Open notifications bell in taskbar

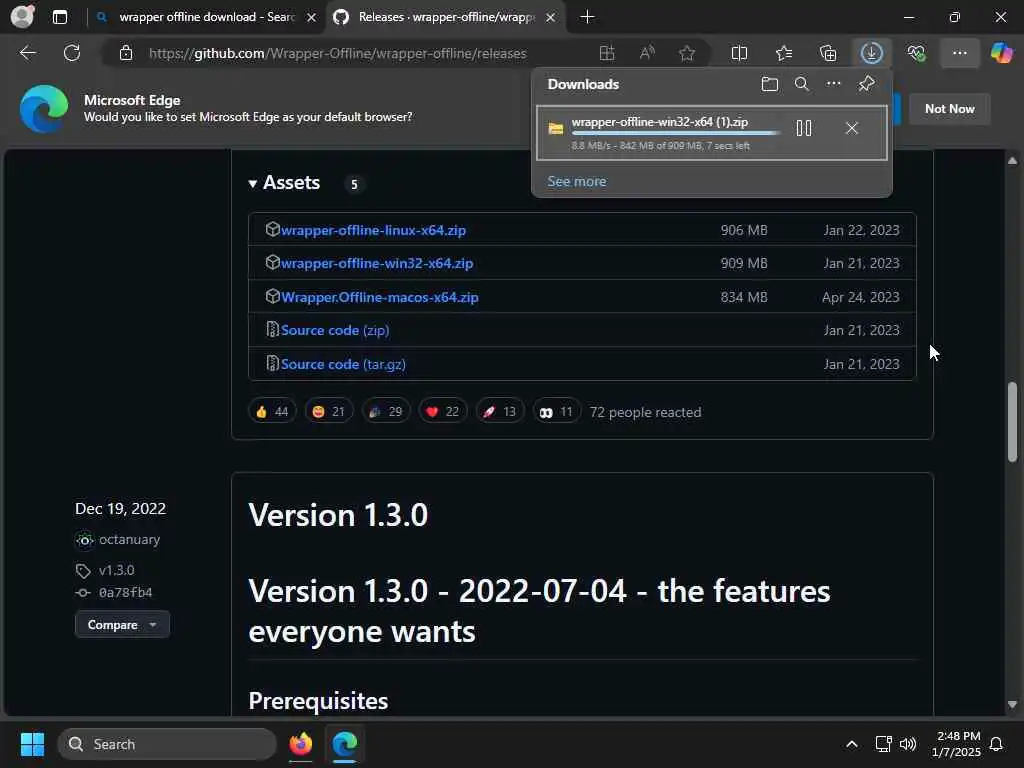(997, 744)
